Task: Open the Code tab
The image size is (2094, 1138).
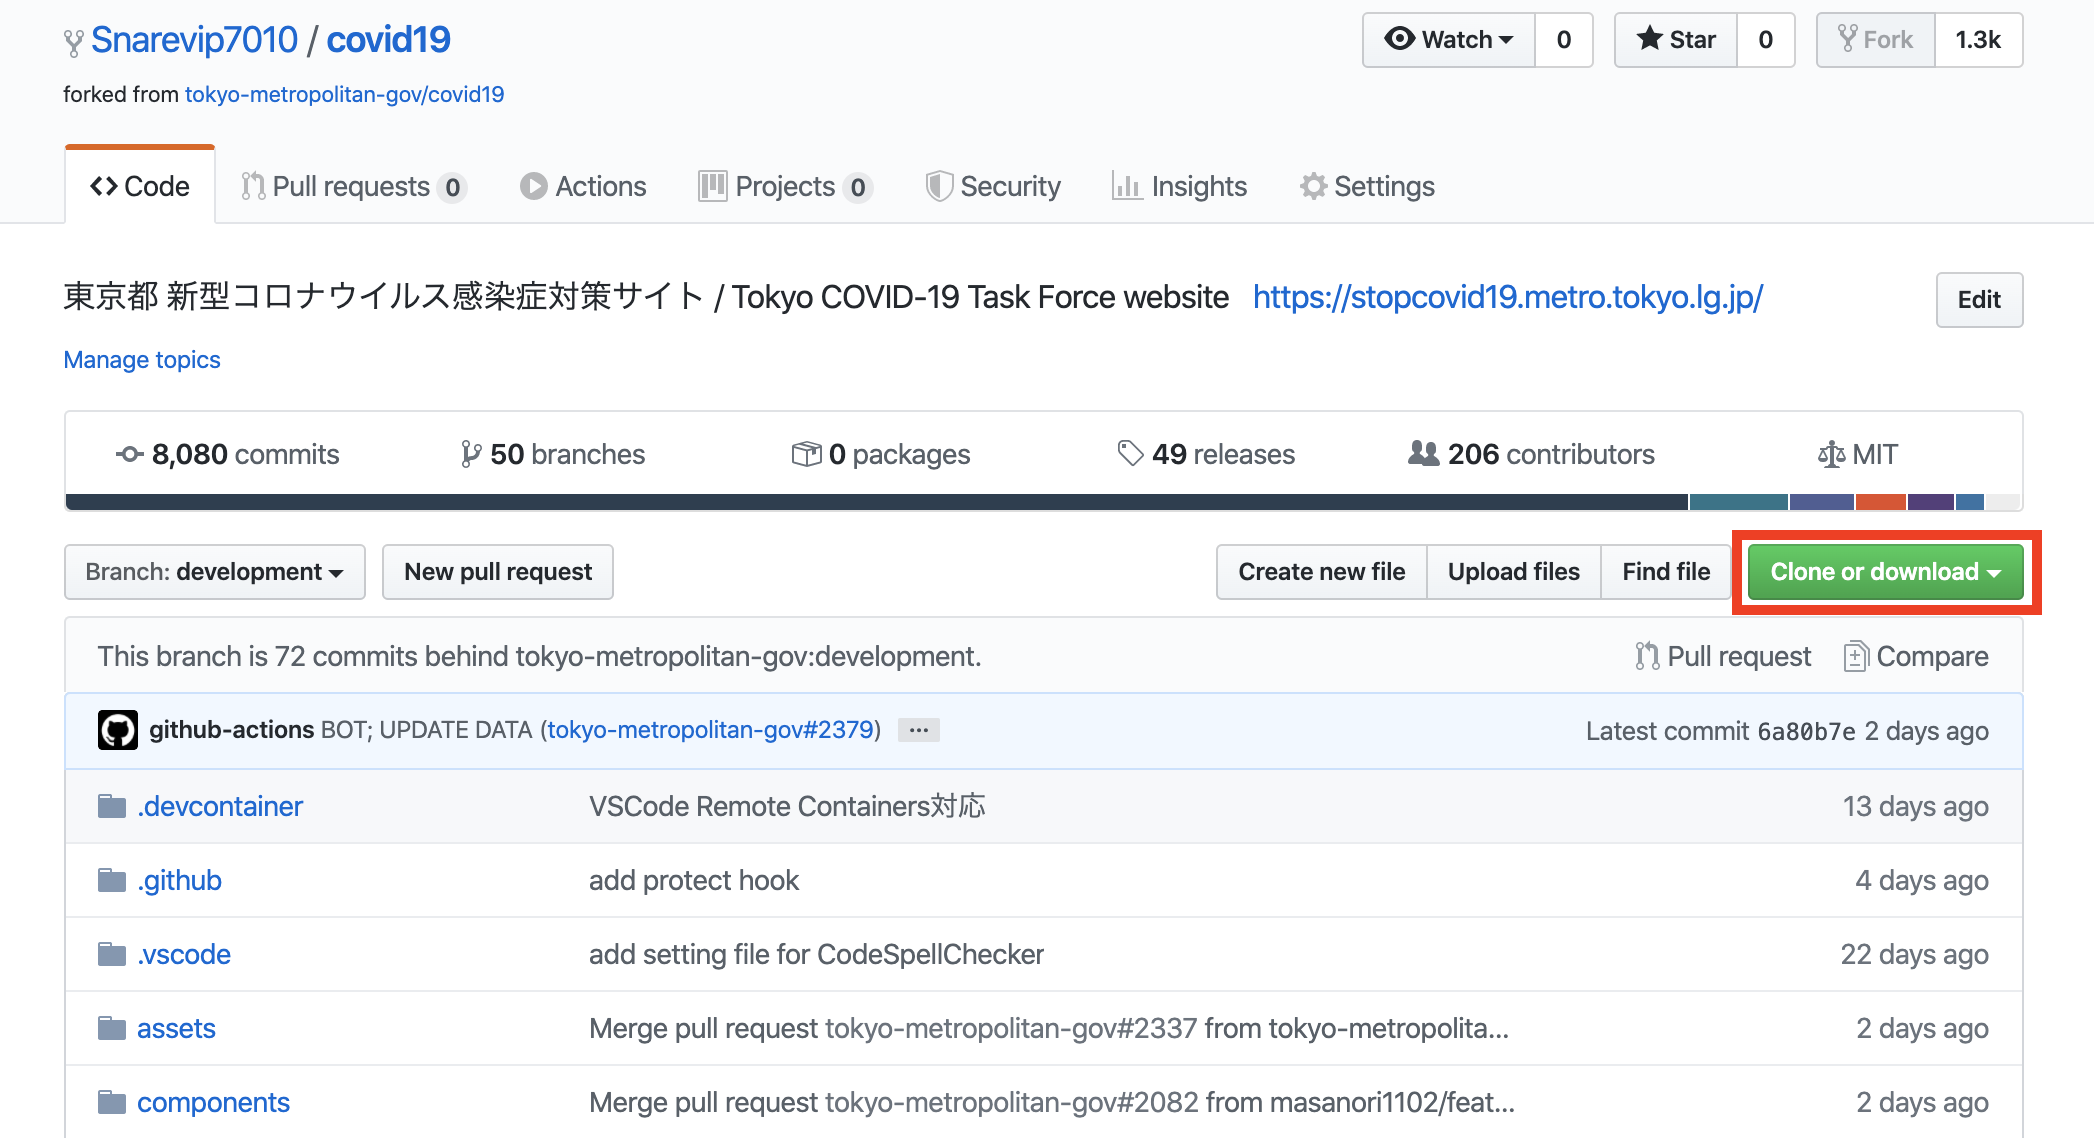Action: (140, 186)
